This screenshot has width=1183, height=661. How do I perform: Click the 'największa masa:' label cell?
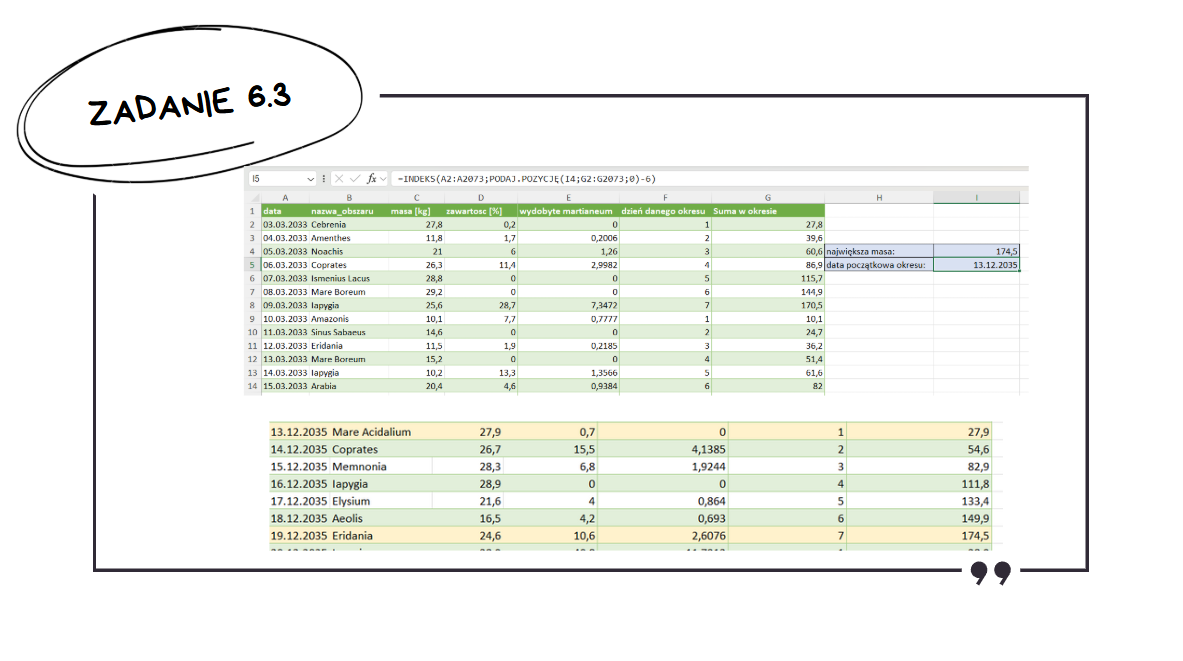pyautogui.click(x=878, y=251)
